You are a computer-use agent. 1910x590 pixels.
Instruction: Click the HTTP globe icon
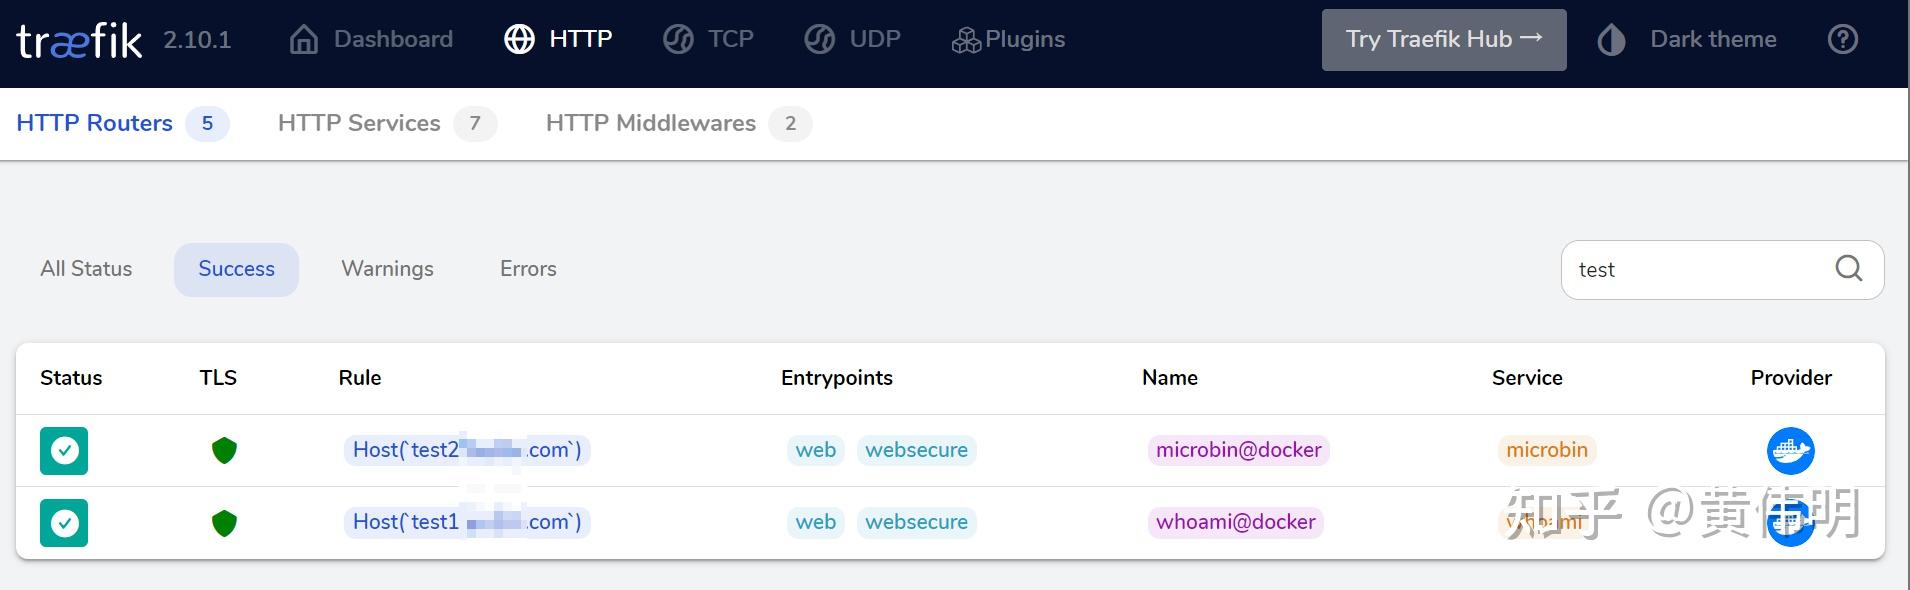(x=519, y=39)
